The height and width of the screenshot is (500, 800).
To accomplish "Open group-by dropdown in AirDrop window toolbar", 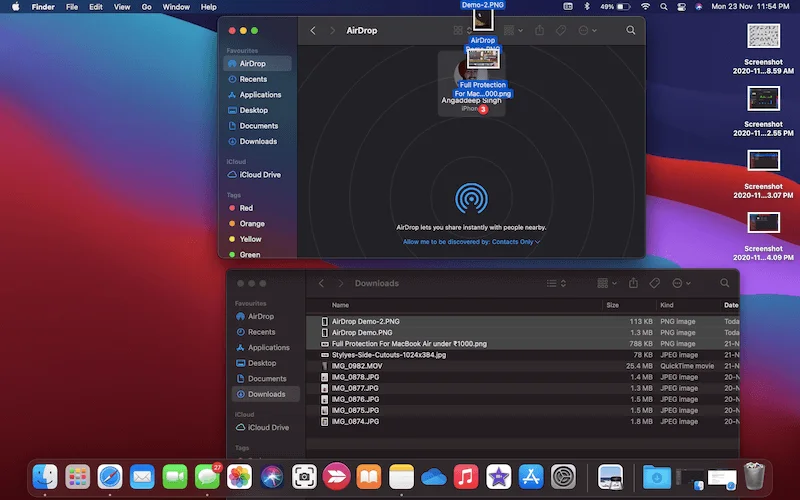I will (x=513, y=31).
